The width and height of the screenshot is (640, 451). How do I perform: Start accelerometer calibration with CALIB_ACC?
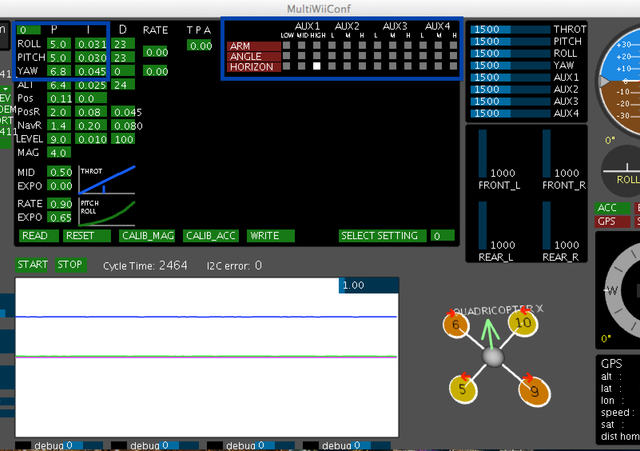[211, 235]
